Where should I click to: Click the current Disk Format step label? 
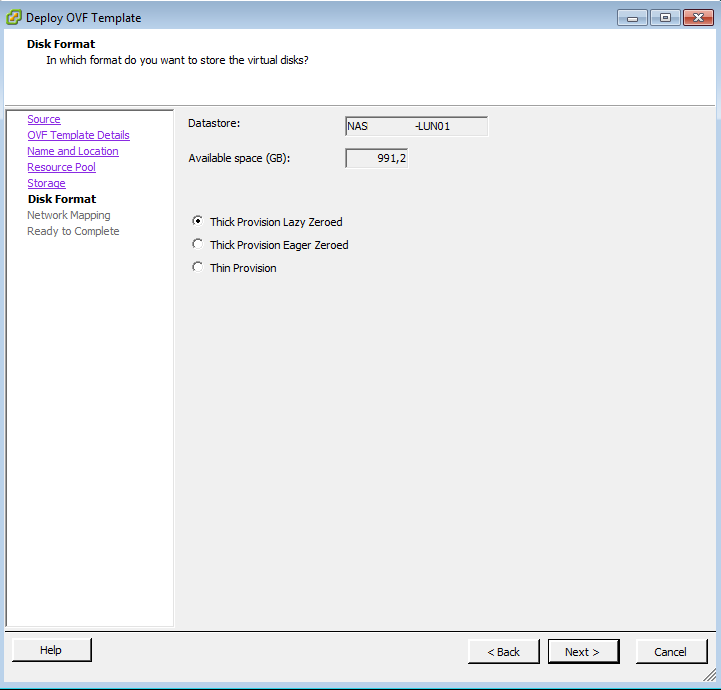click(x=62, y=199)
